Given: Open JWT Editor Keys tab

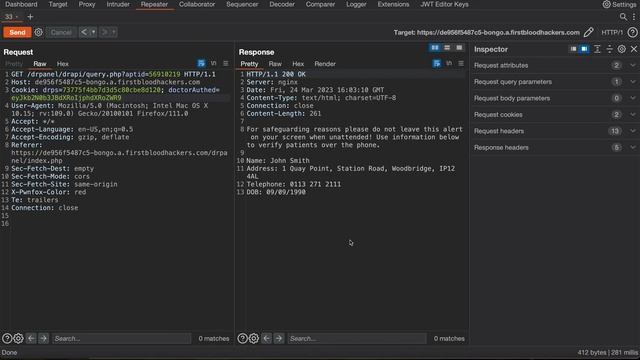Looking at the screenshot, I should (x=444, y=4).
